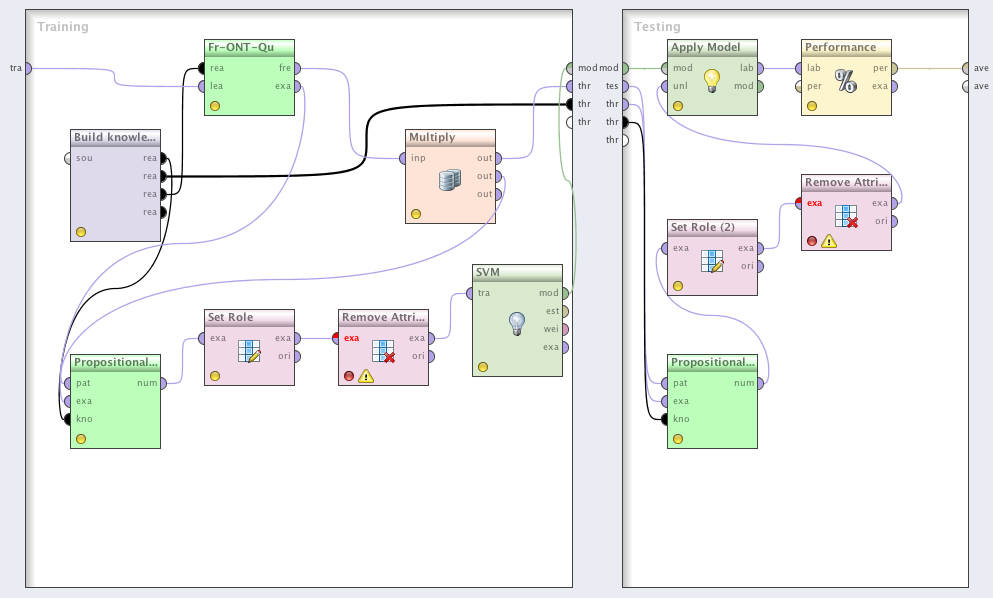Click the Multiply 'inp' input port
Viewport: 993px width, 598px height.
tap(403, 158)
